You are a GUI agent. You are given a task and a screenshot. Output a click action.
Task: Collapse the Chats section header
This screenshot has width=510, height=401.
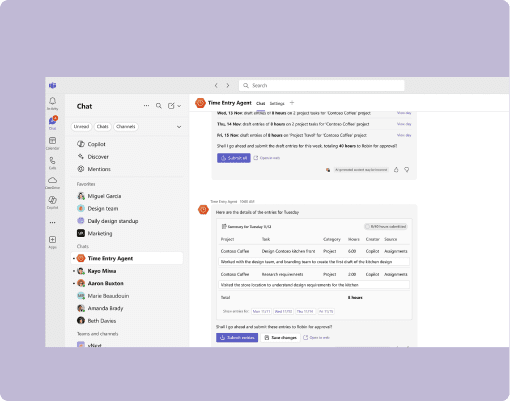coord(83,246)
